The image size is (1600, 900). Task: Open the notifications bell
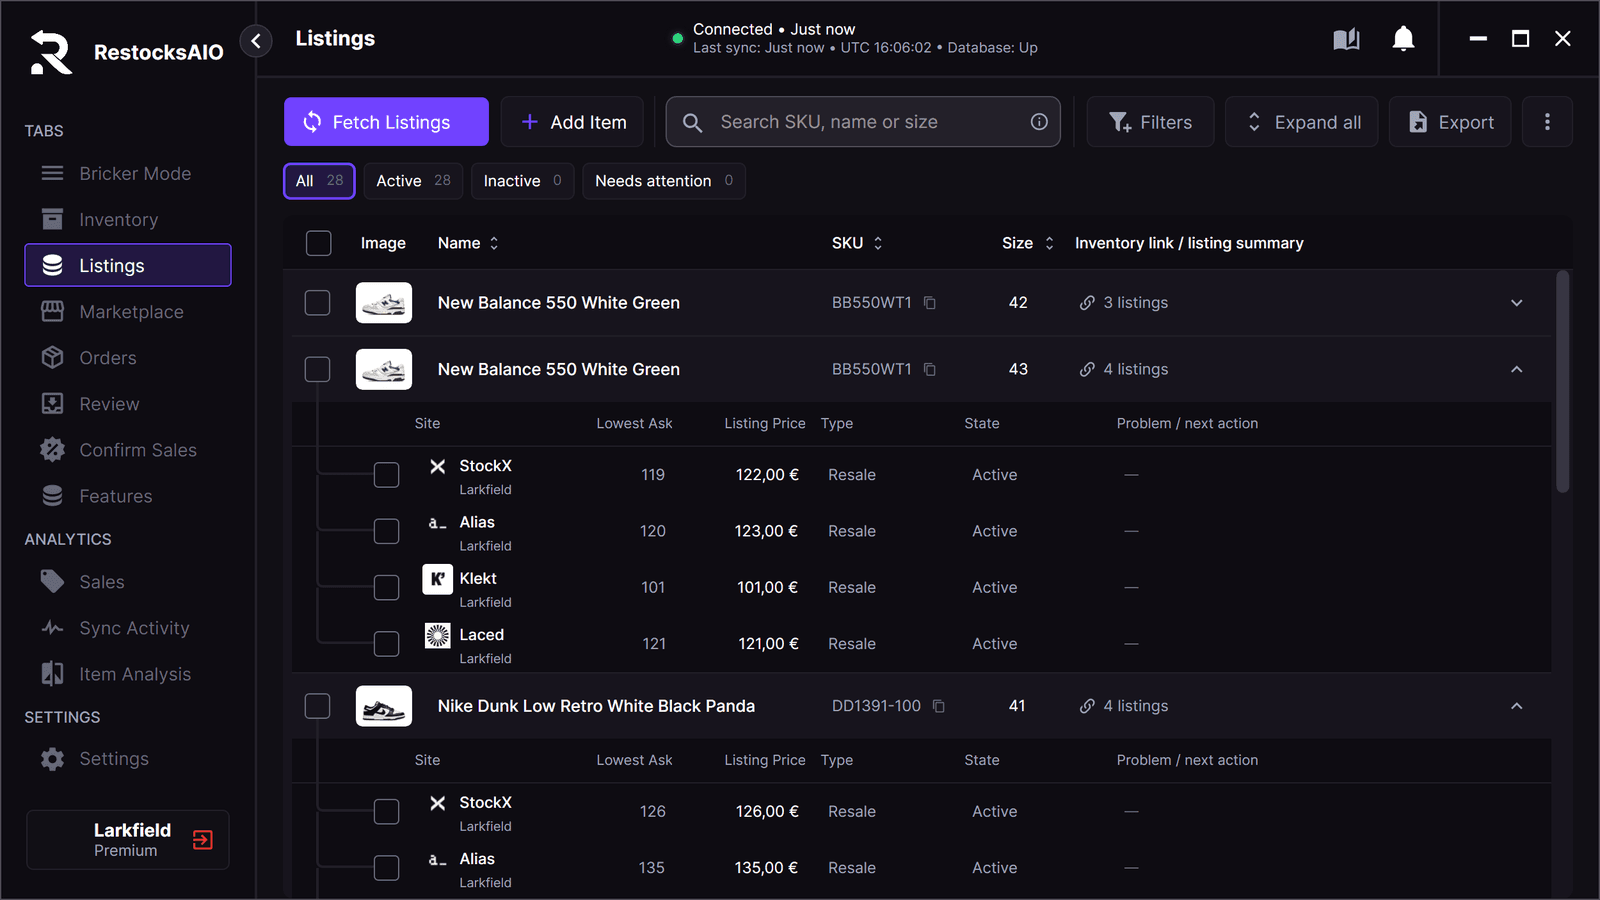click(1404, 39)
